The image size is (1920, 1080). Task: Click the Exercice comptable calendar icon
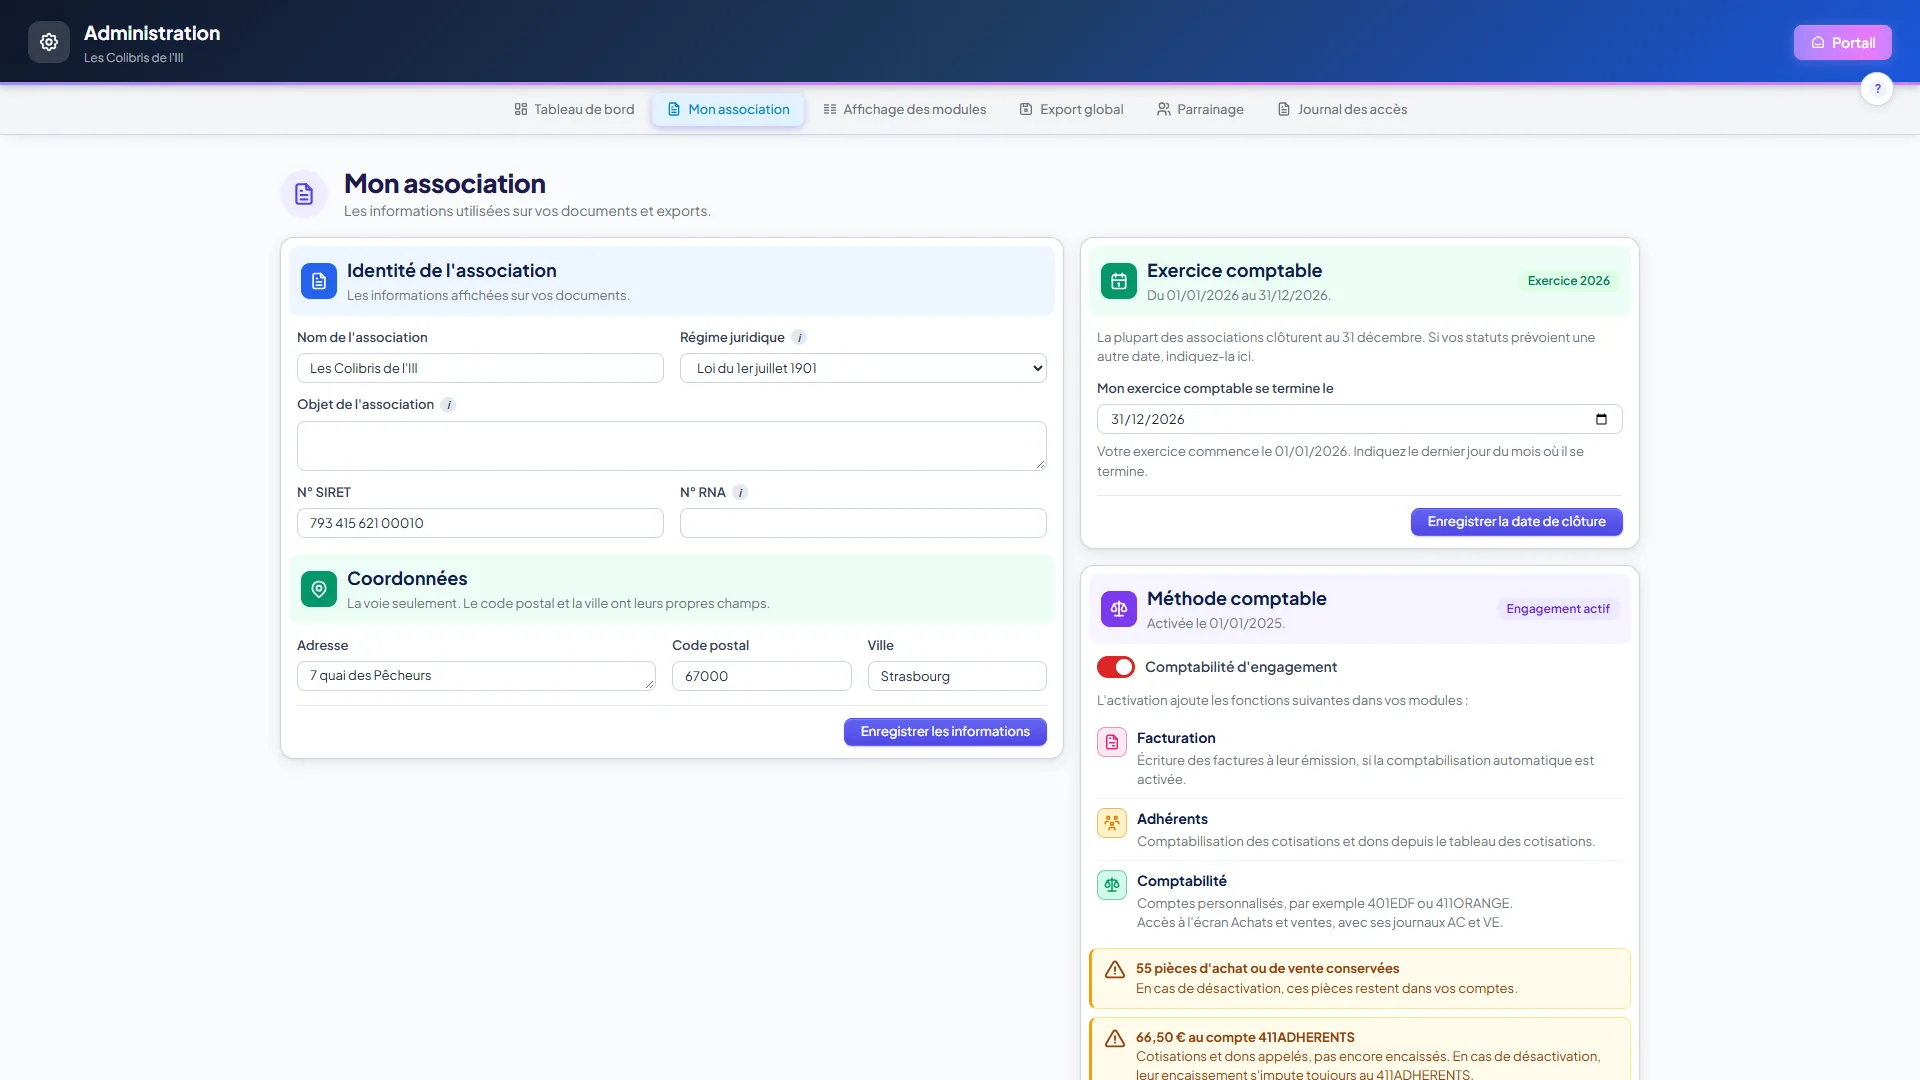pos(1119,282)
